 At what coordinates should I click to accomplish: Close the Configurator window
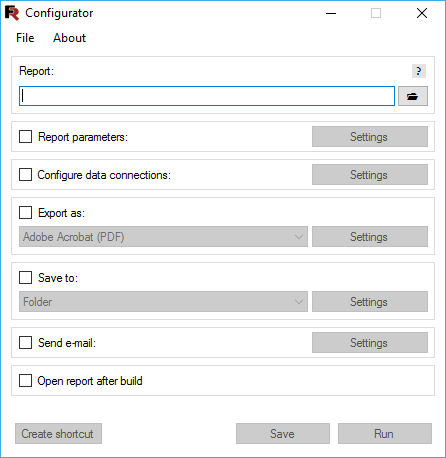(422, 13)
